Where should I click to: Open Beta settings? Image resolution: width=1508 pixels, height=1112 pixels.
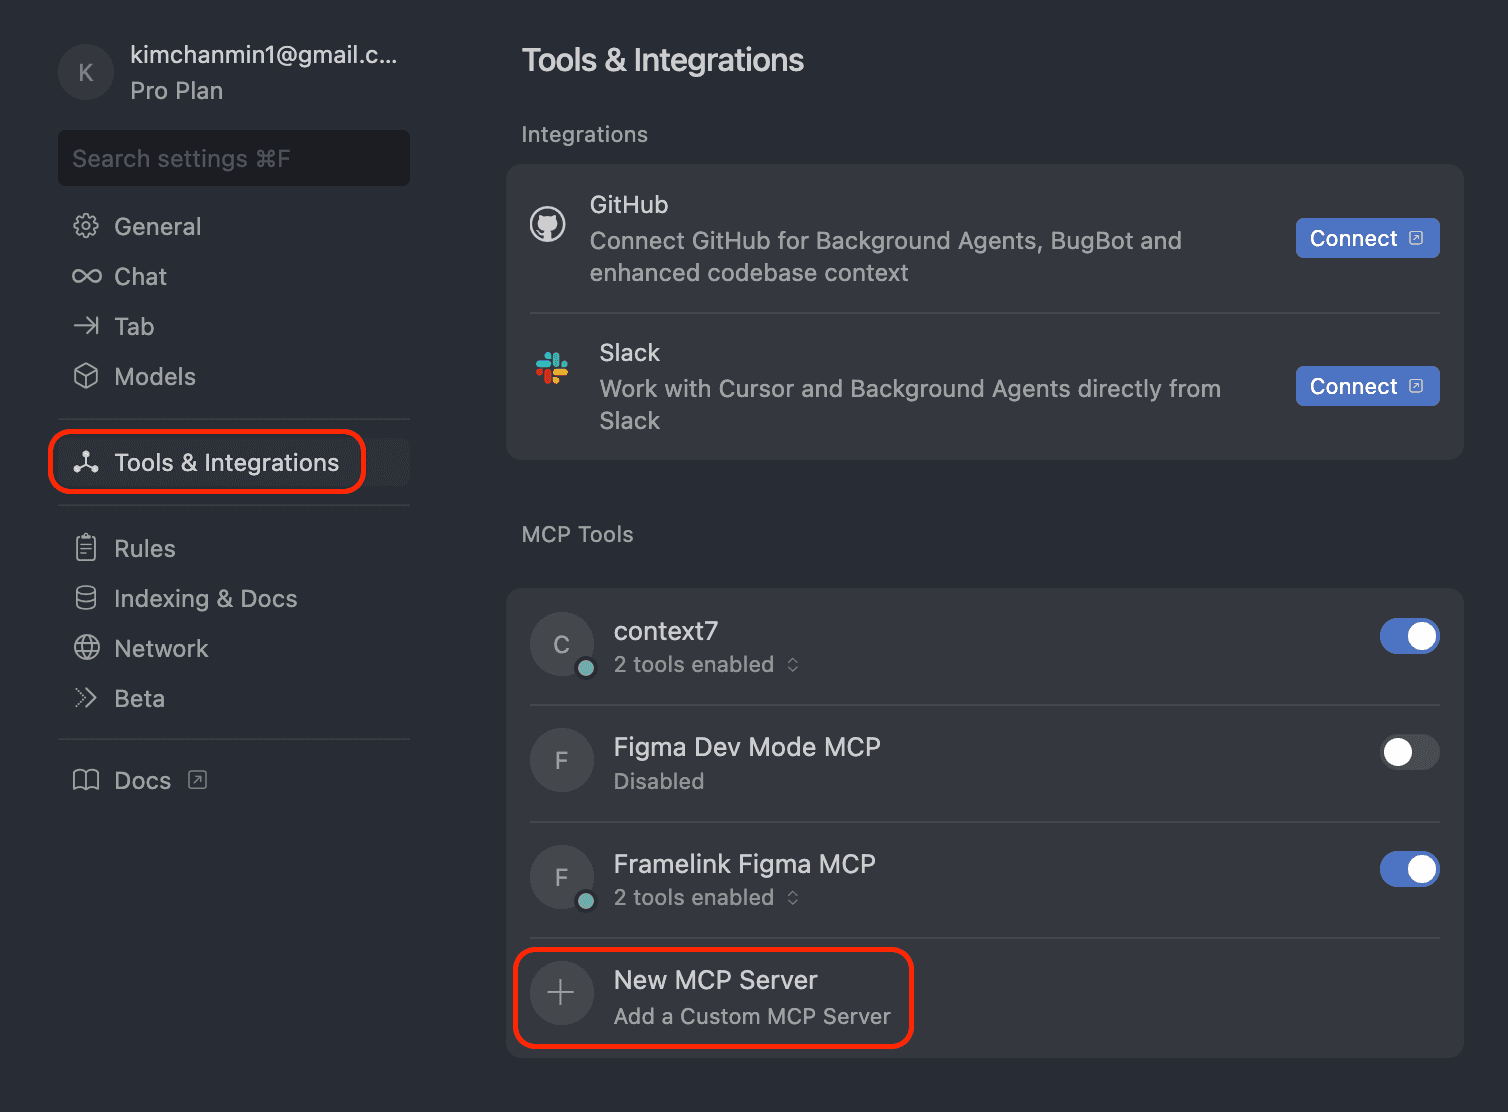tap(234, 698)
